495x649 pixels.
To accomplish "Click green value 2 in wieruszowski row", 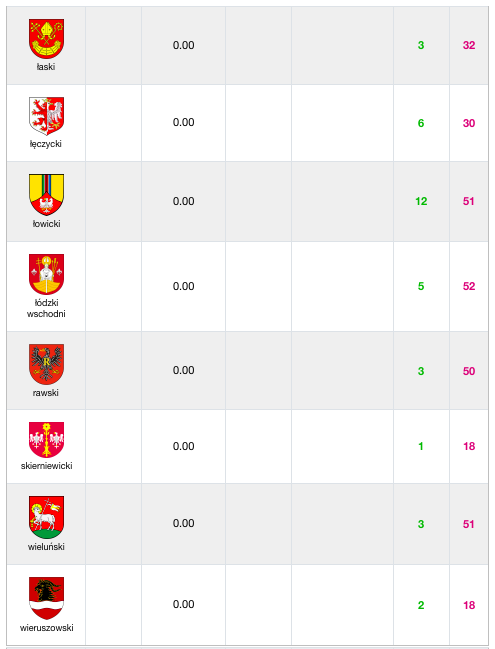I will pyautogui.click(x=421, y=605).
